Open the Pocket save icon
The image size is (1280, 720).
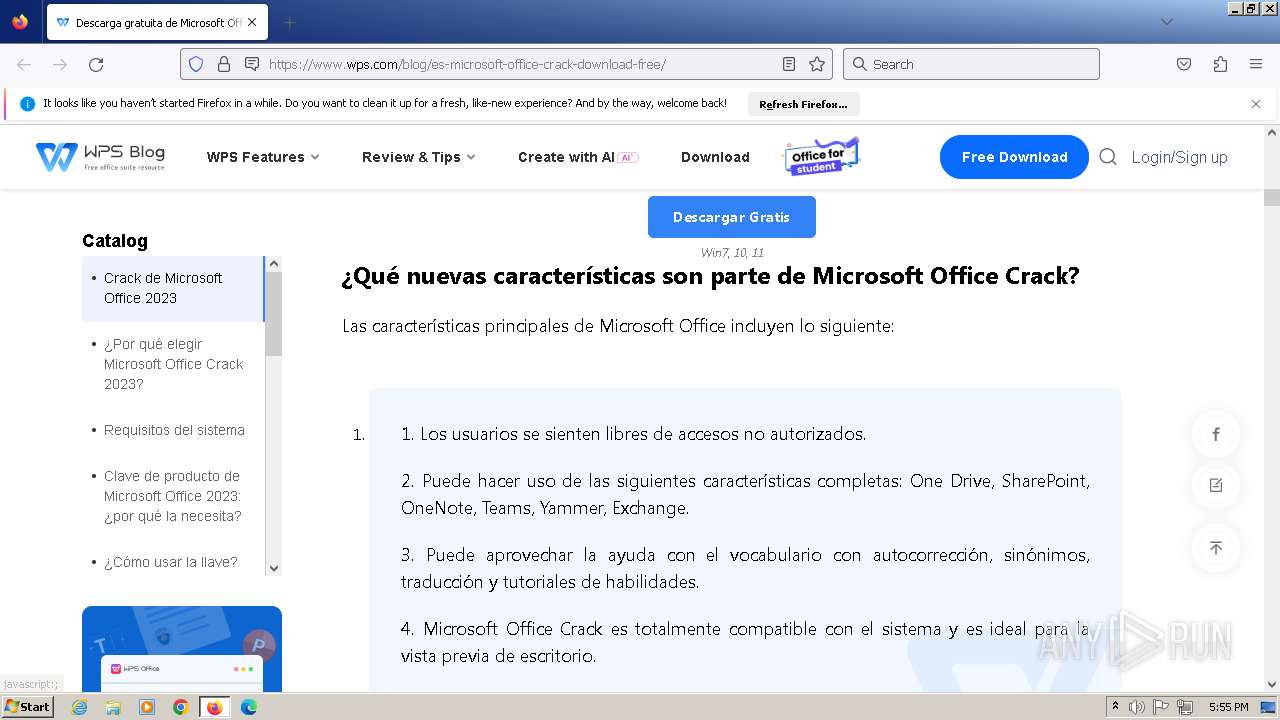[x=1184, y=64]
